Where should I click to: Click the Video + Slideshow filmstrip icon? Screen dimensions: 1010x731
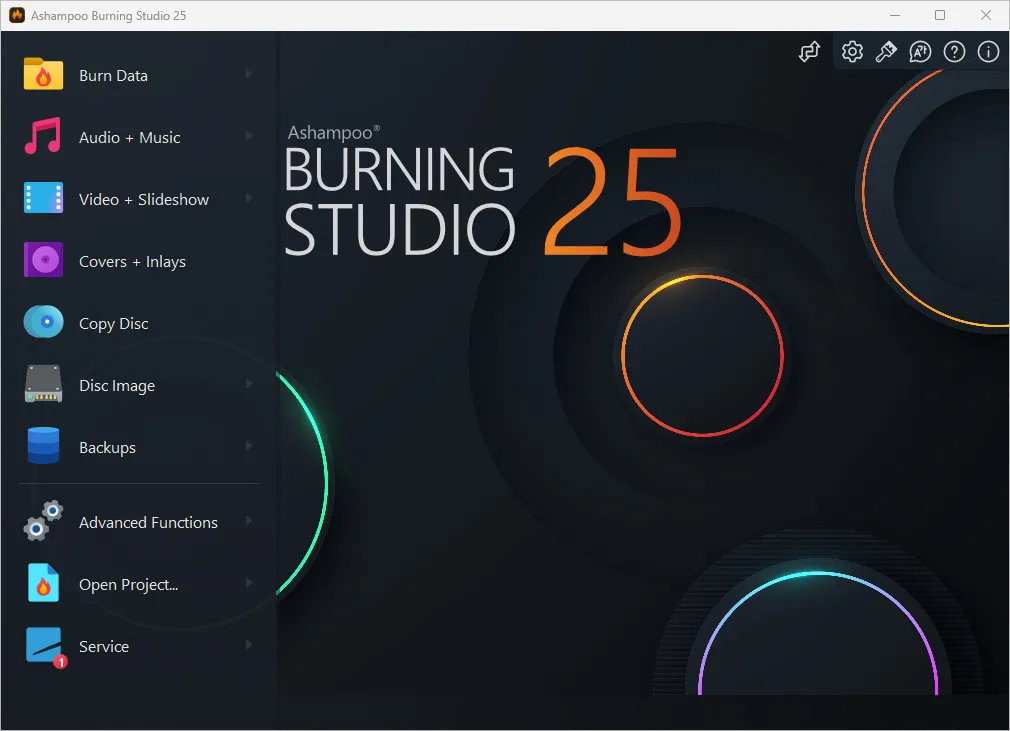(x=43, y=198)
